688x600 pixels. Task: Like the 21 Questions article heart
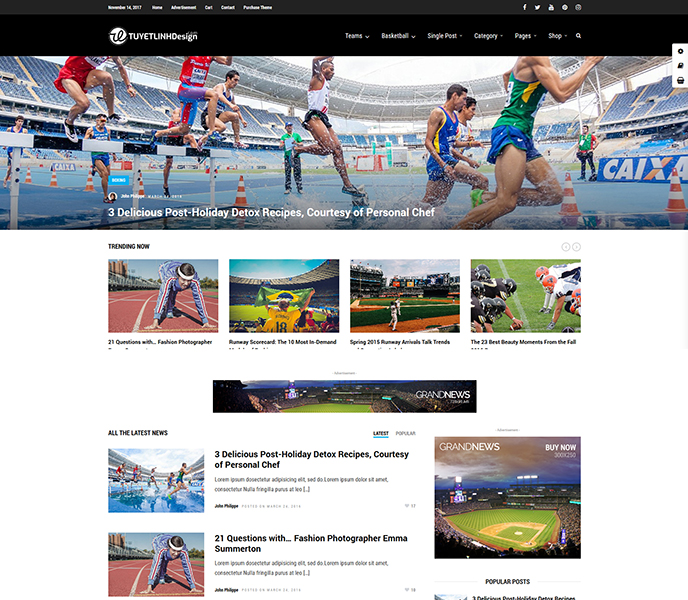[407, 590]
